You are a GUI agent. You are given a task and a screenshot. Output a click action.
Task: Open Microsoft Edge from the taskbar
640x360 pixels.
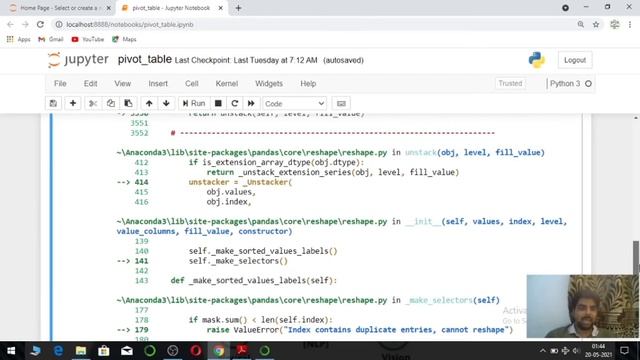(58, 351)
